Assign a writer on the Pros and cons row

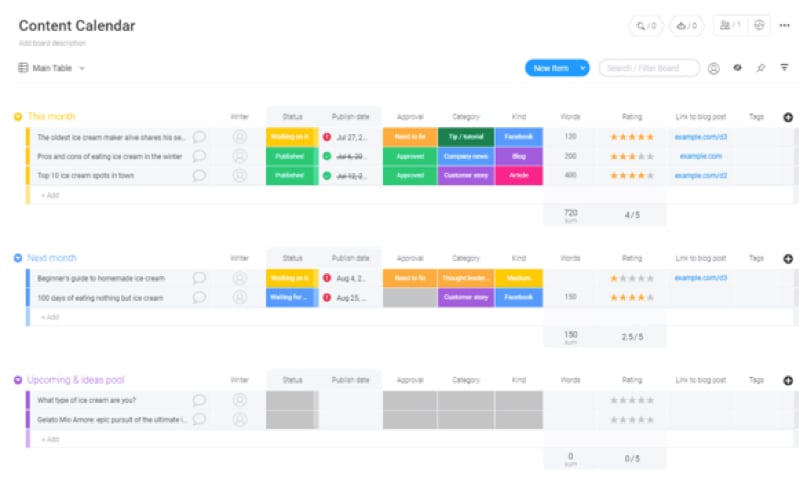point(239,156)
